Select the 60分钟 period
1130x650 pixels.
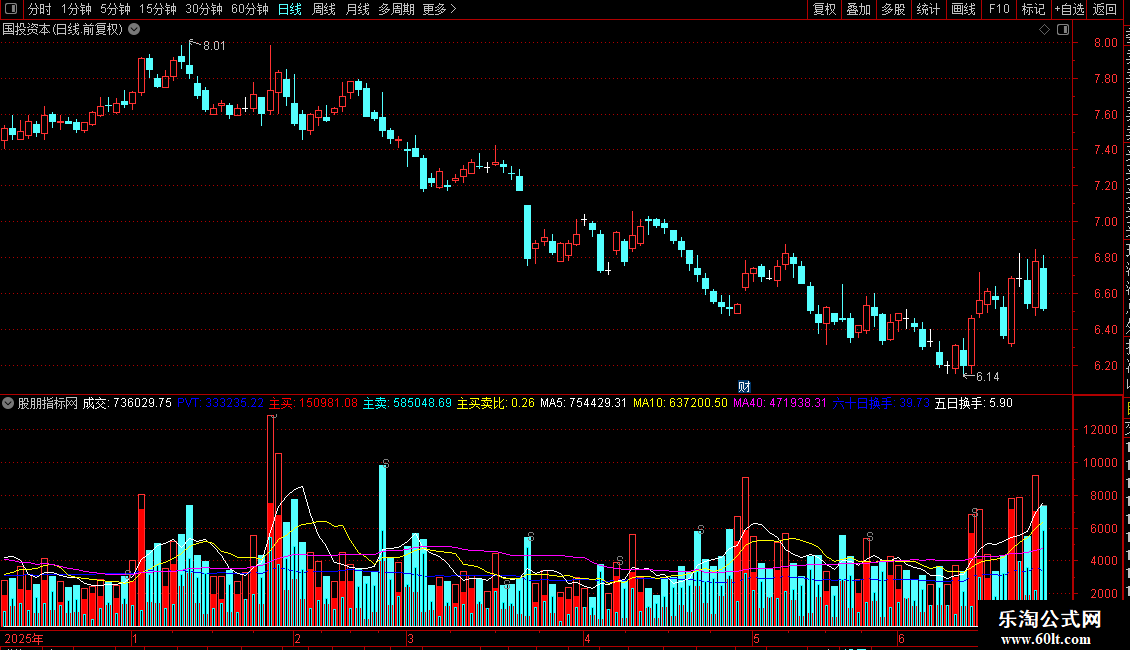(250, 9)
